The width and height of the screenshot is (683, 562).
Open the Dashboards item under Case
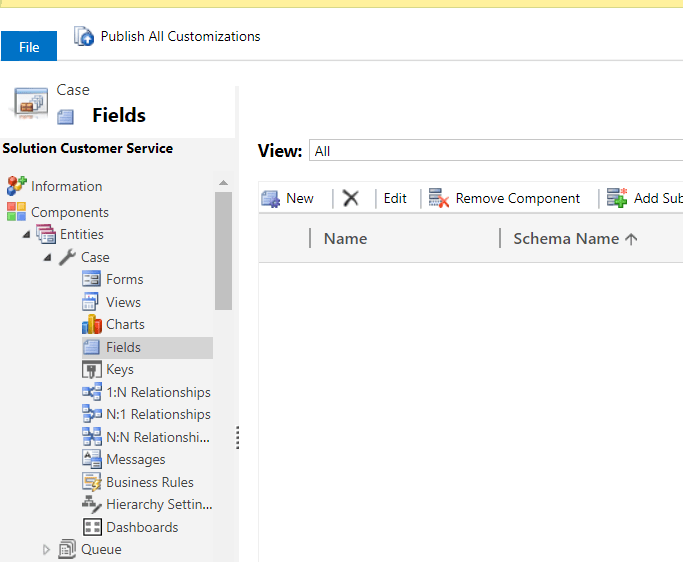[x=142, y=527]
